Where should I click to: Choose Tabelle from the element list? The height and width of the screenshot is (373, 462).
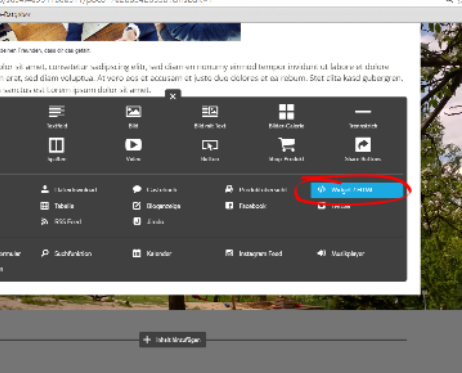coord(57,206)
